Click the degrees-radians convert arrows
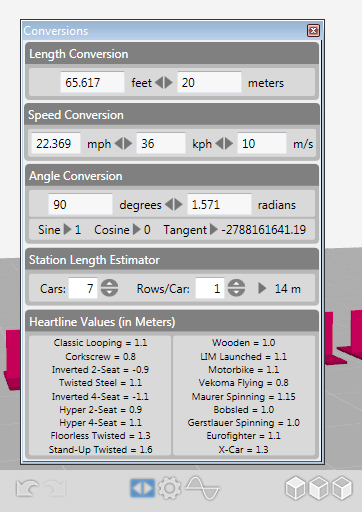This screenshot has height=512, width=362. tap(174, 204)
